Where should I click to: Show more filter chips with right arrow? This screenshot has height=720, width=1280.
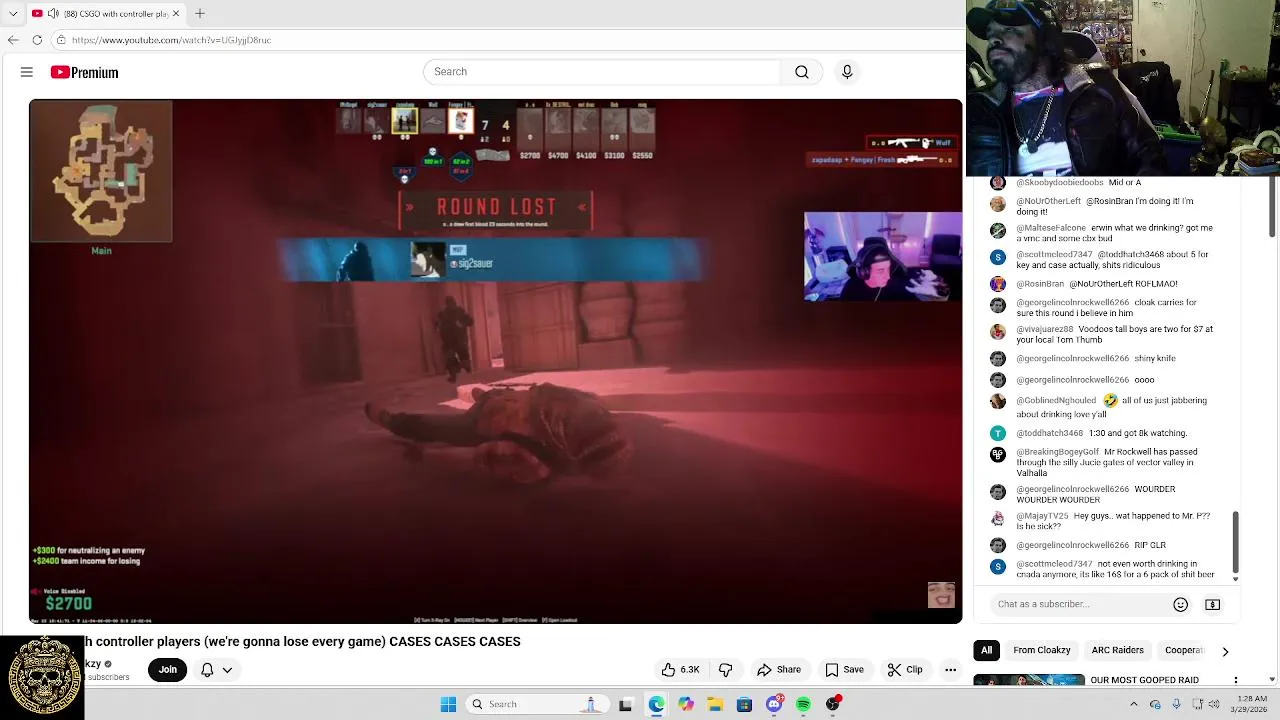(x=1225, y=651)
